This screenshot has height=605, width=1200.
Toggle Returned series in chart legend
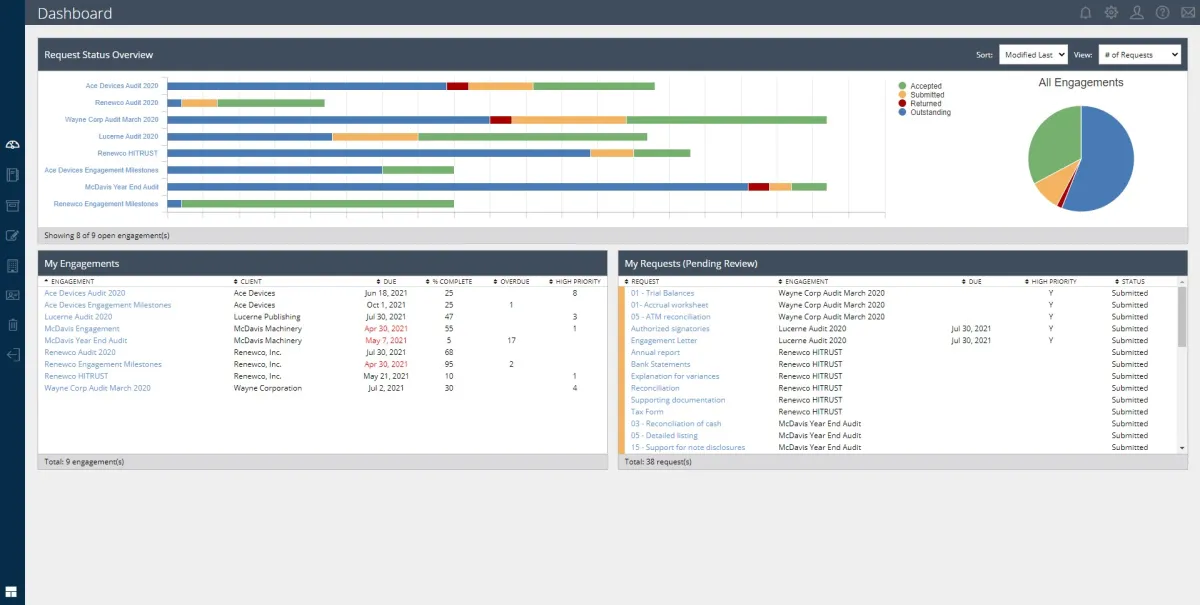(920, 104)
